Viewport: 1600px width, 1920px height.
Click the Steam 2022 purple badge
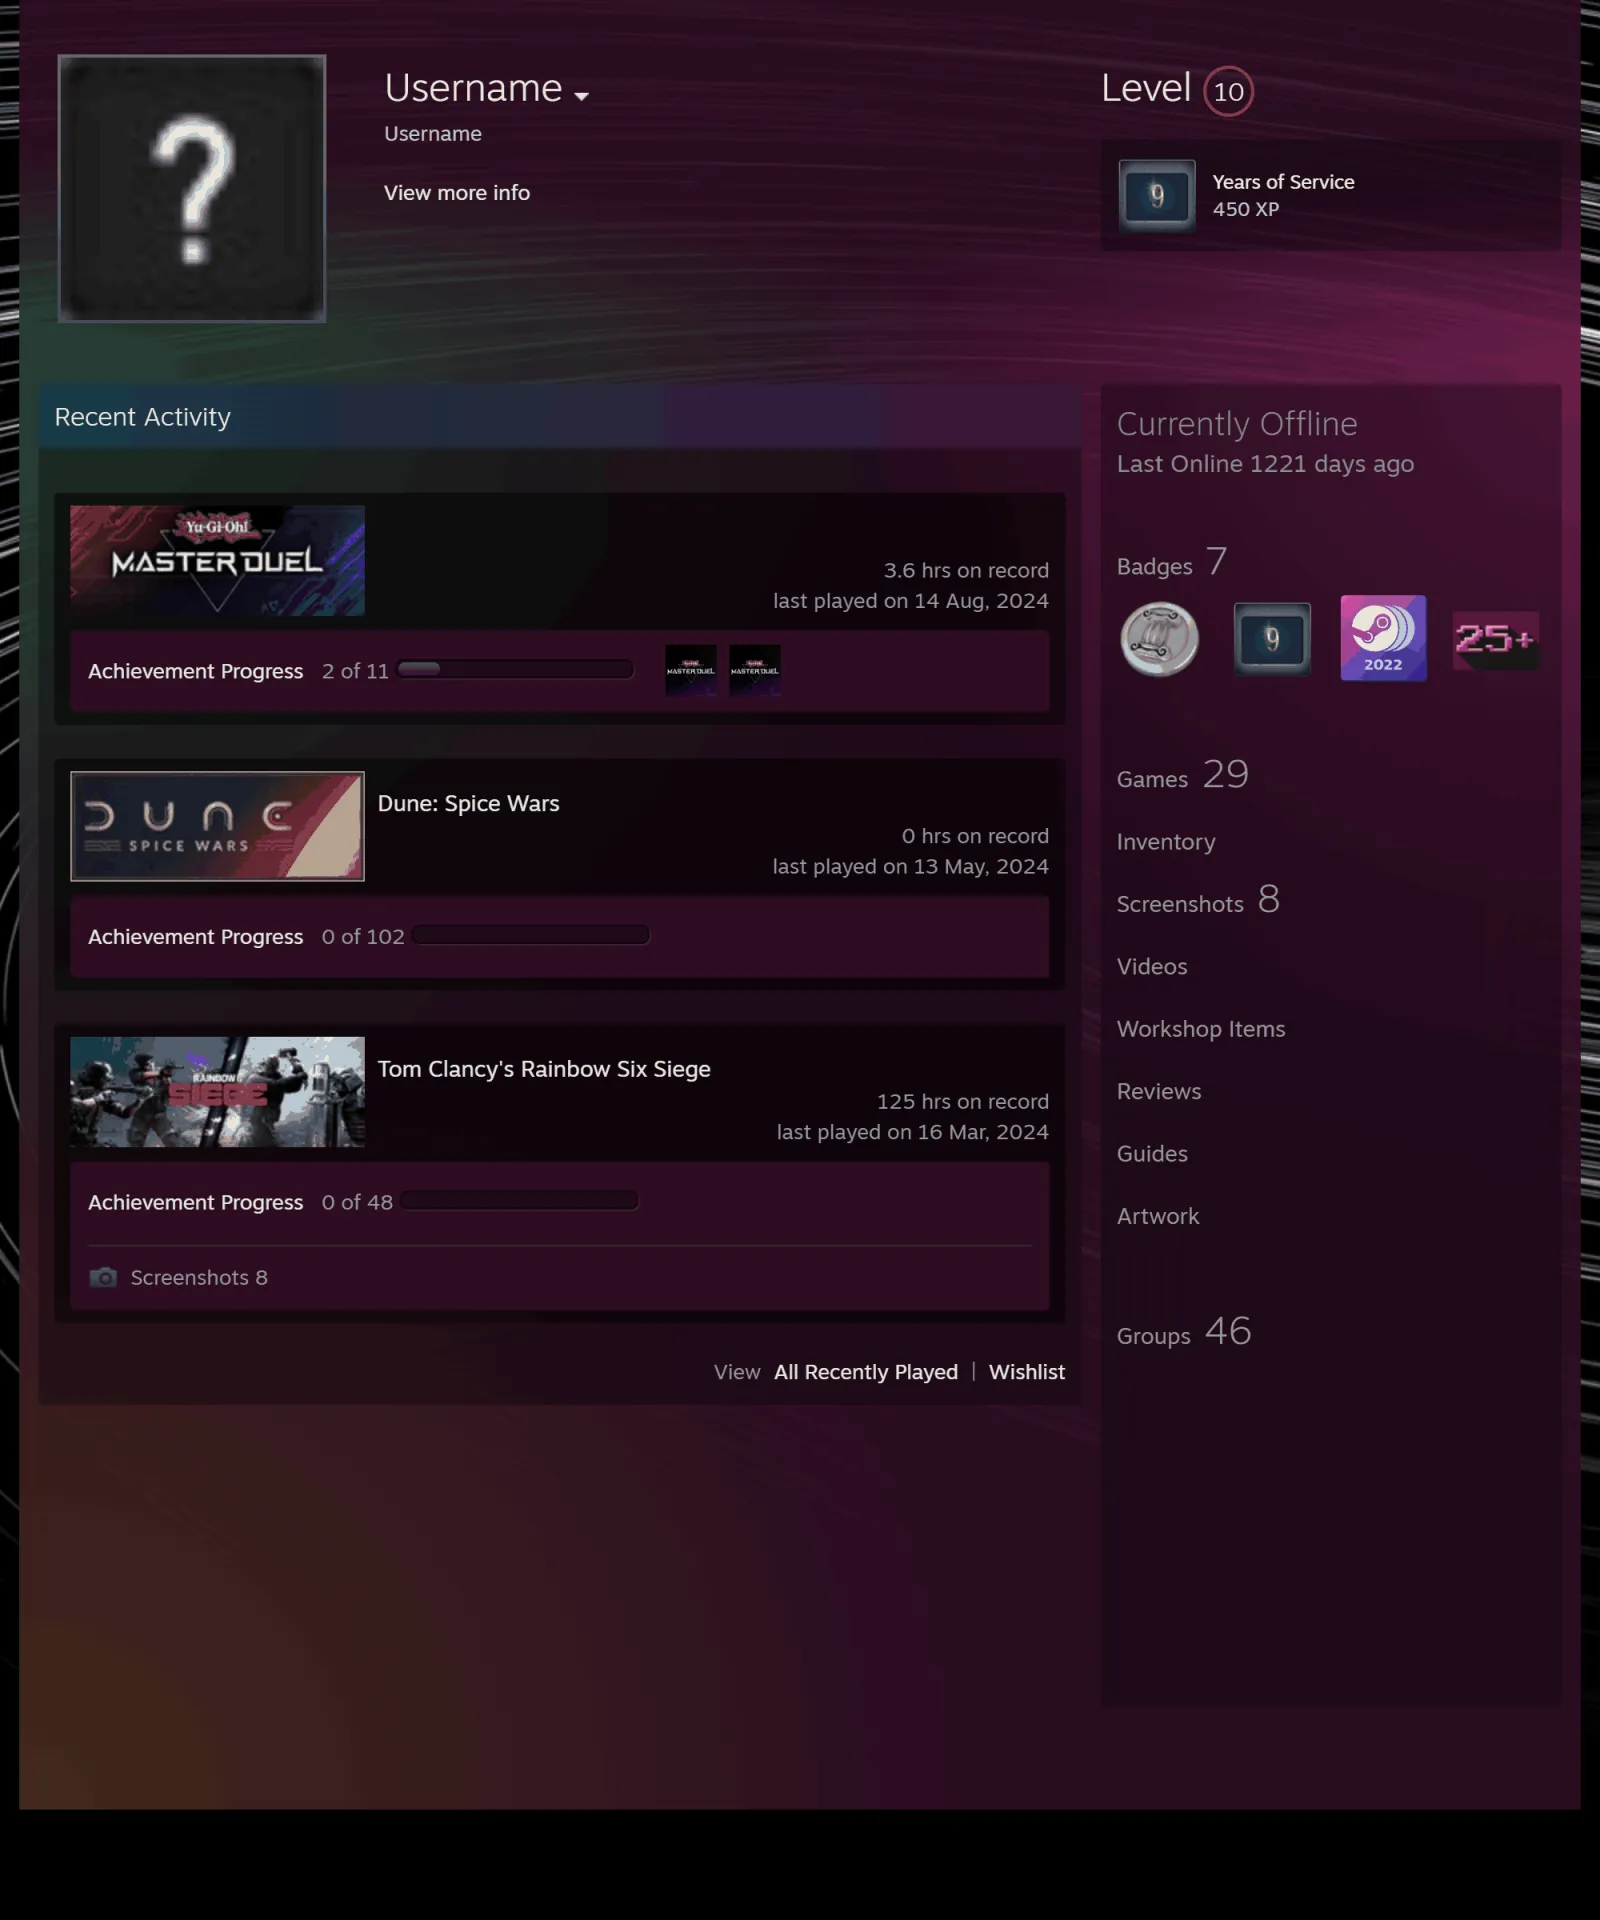pyautogui.click(x=1384, y=639)
